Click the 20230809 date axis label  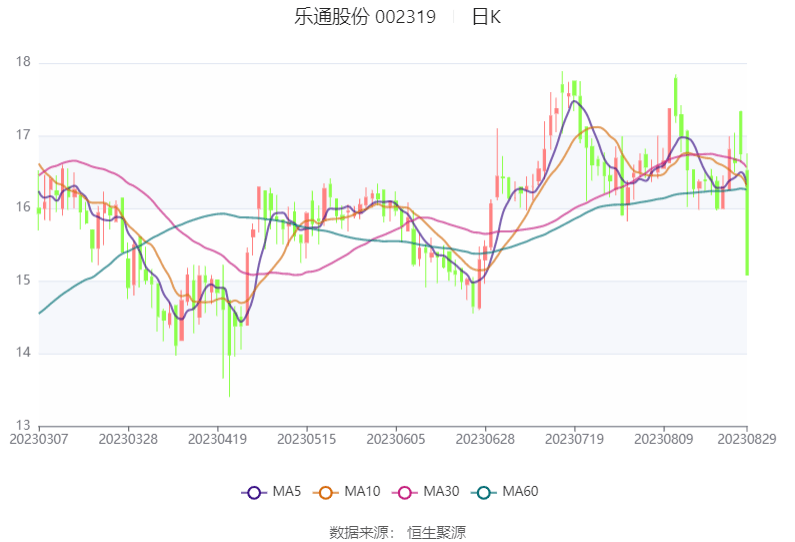click(664, 439)
